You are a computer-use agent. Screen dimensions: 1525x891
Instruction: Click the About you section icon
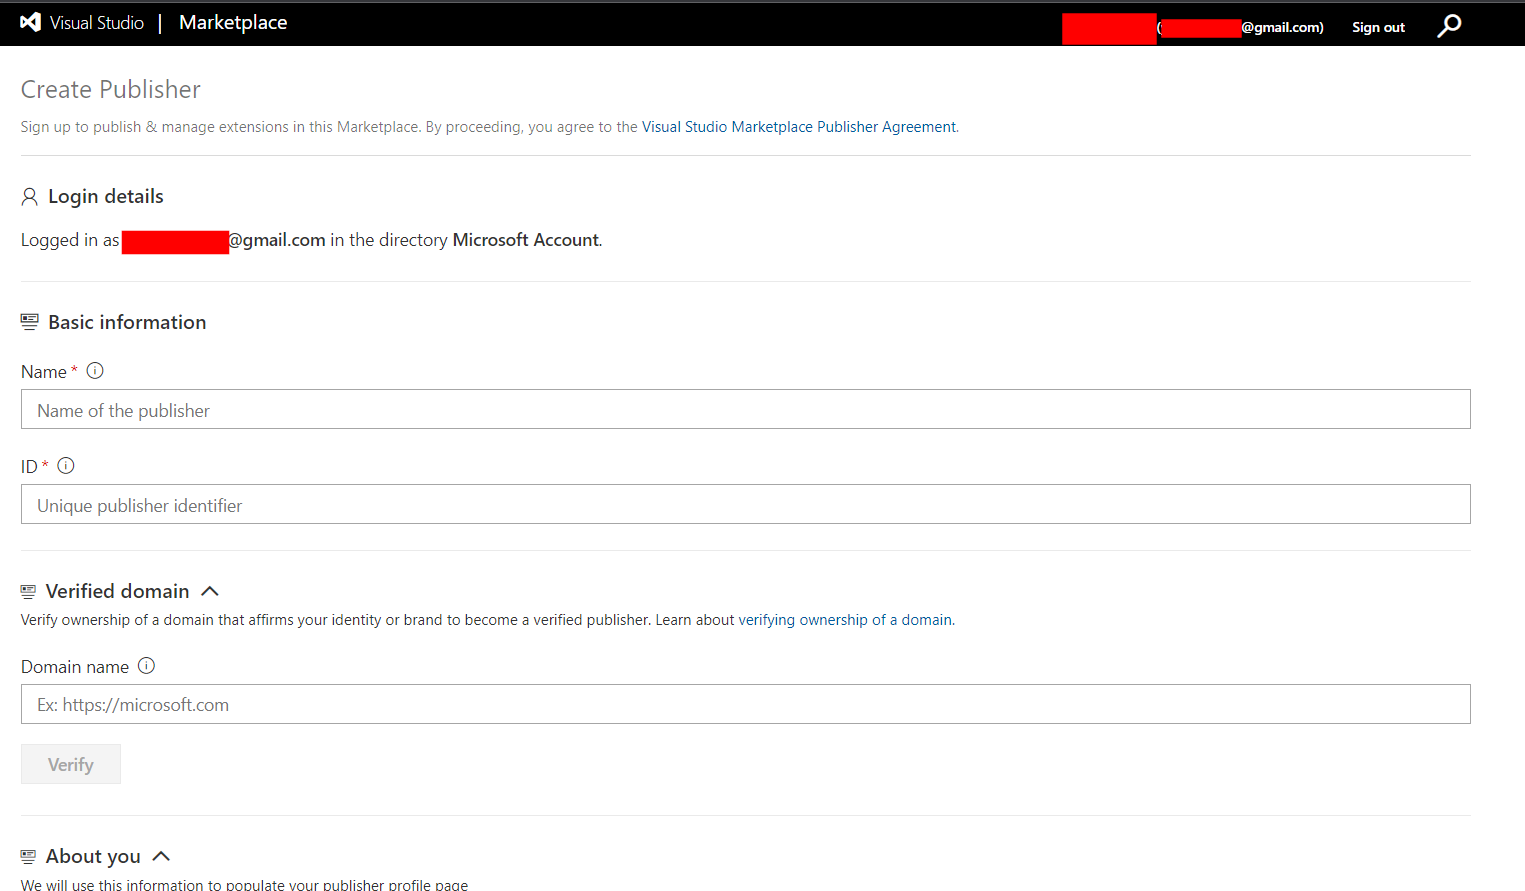coord(29,856)
